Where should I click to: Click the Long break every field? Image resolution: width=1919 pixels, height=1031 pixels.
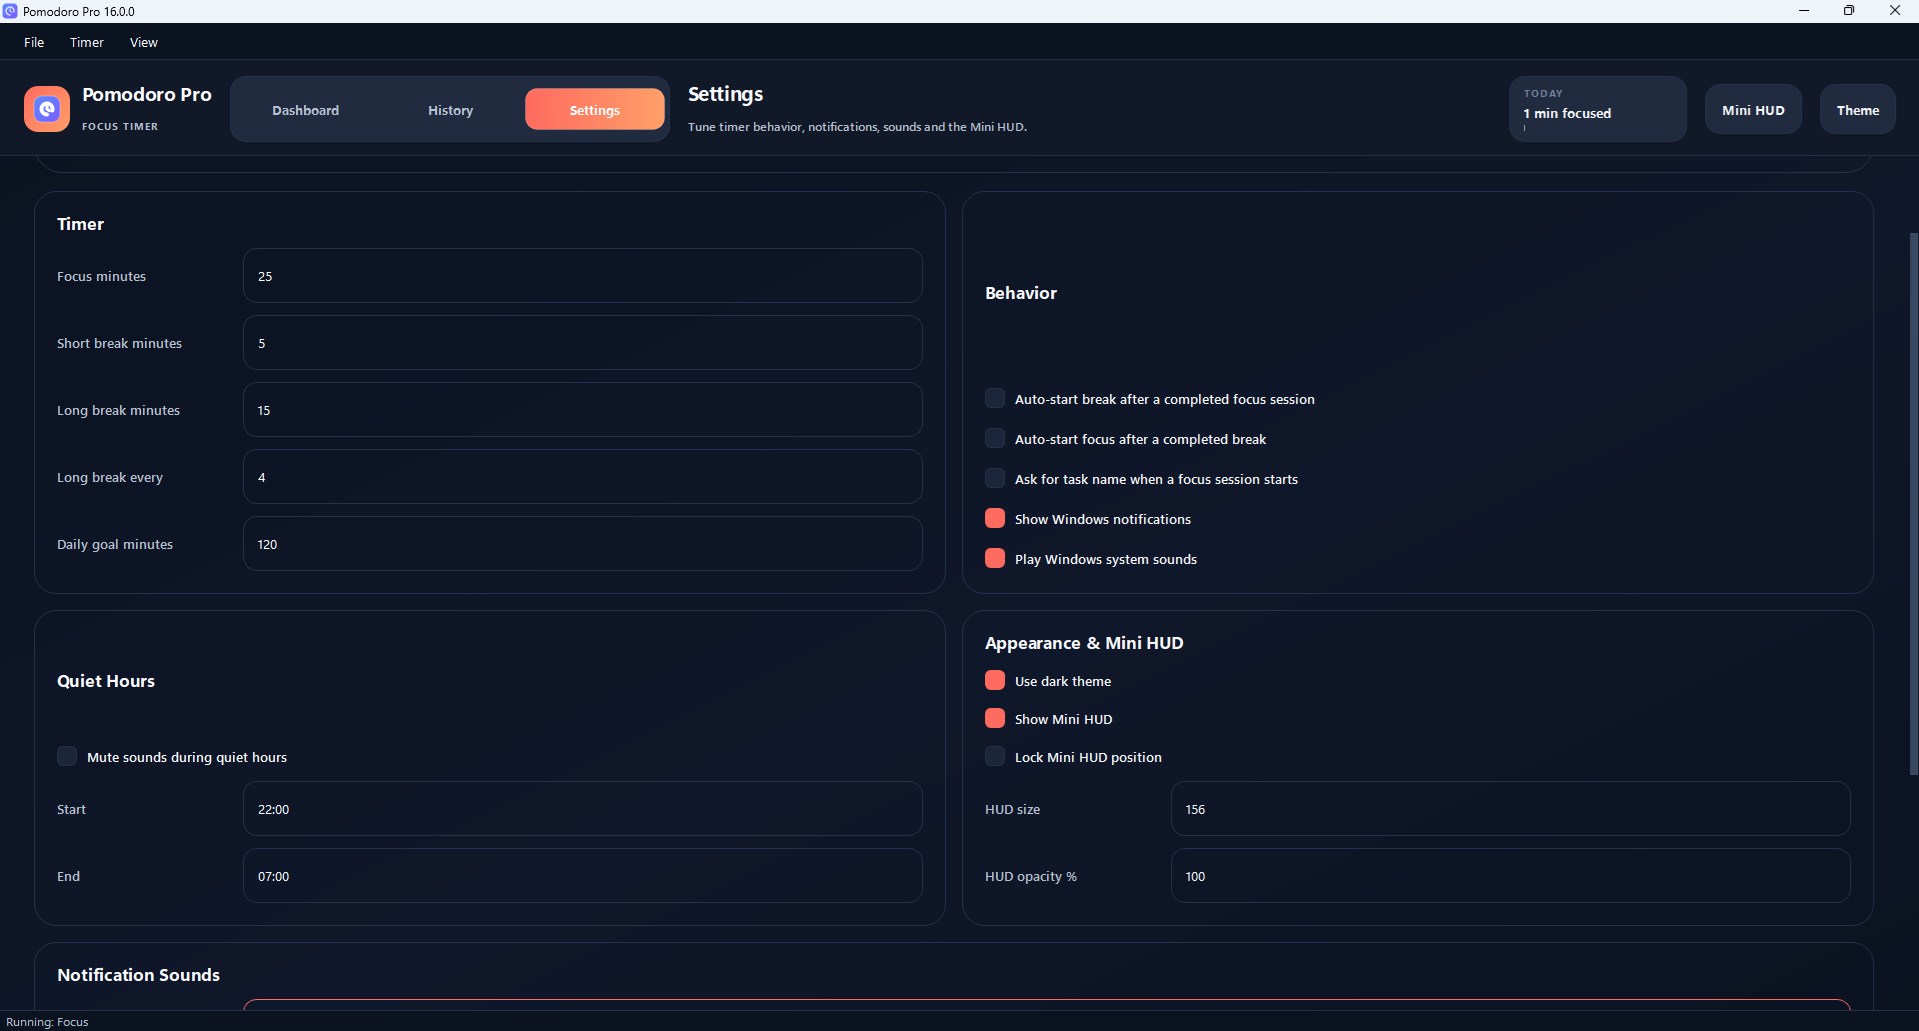(582, 477)
